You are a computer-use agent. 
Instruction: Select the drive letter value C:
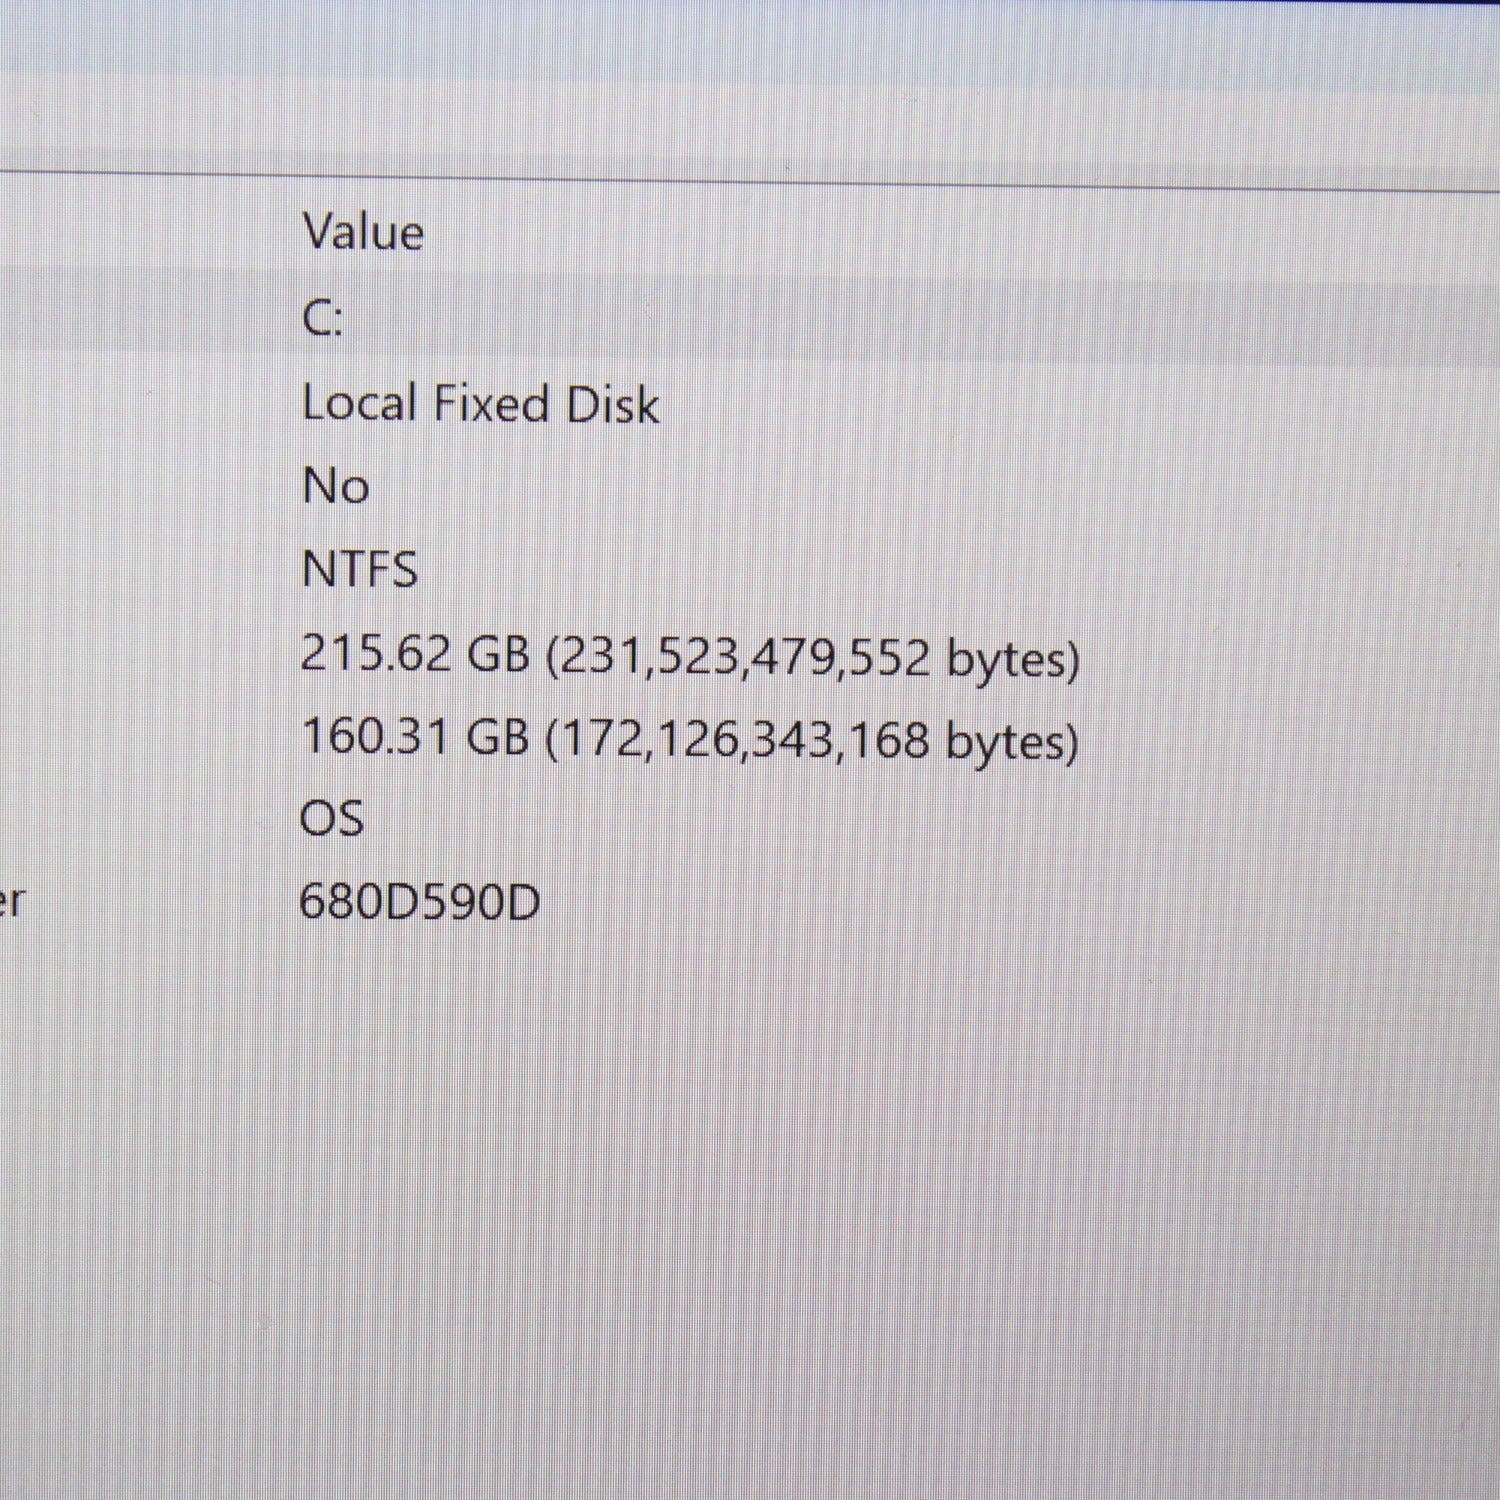(322, 319)
